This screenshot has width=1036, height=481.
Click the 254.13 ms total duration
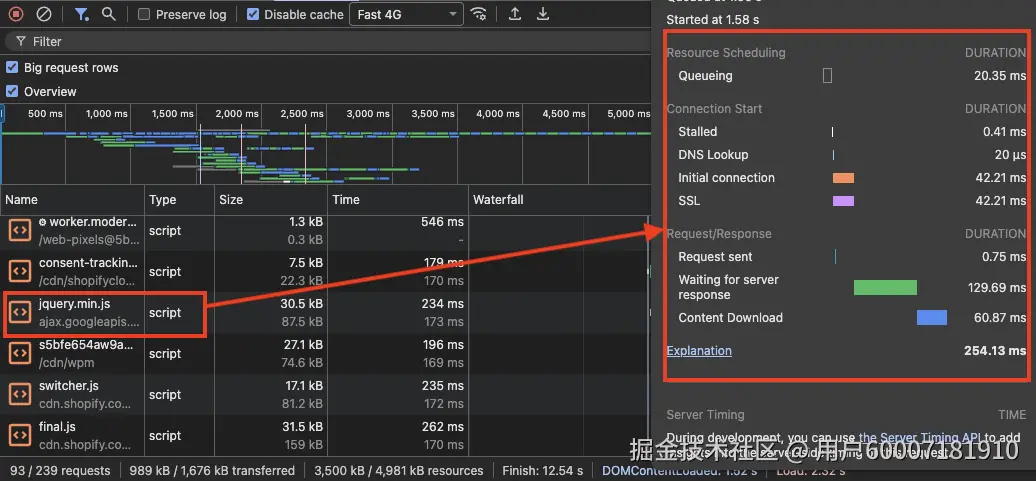click(995, 351)
